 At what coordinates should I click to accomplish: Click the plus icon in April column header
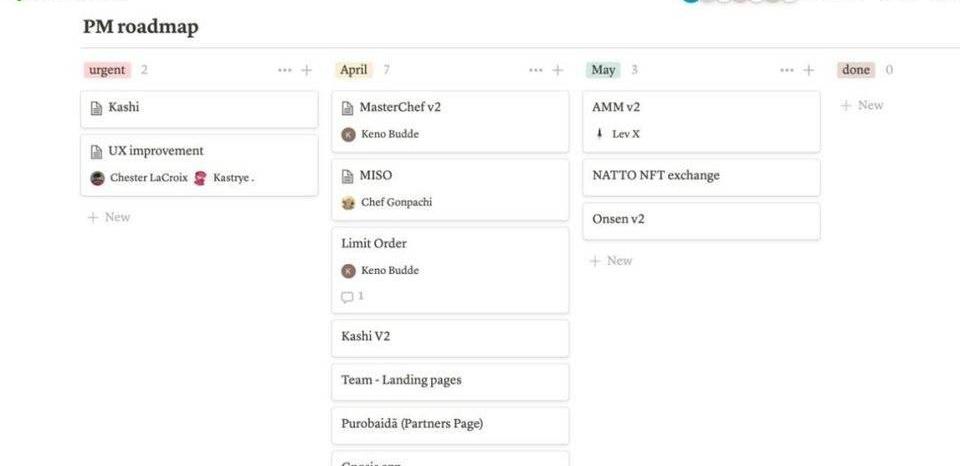tap(558, 71)
